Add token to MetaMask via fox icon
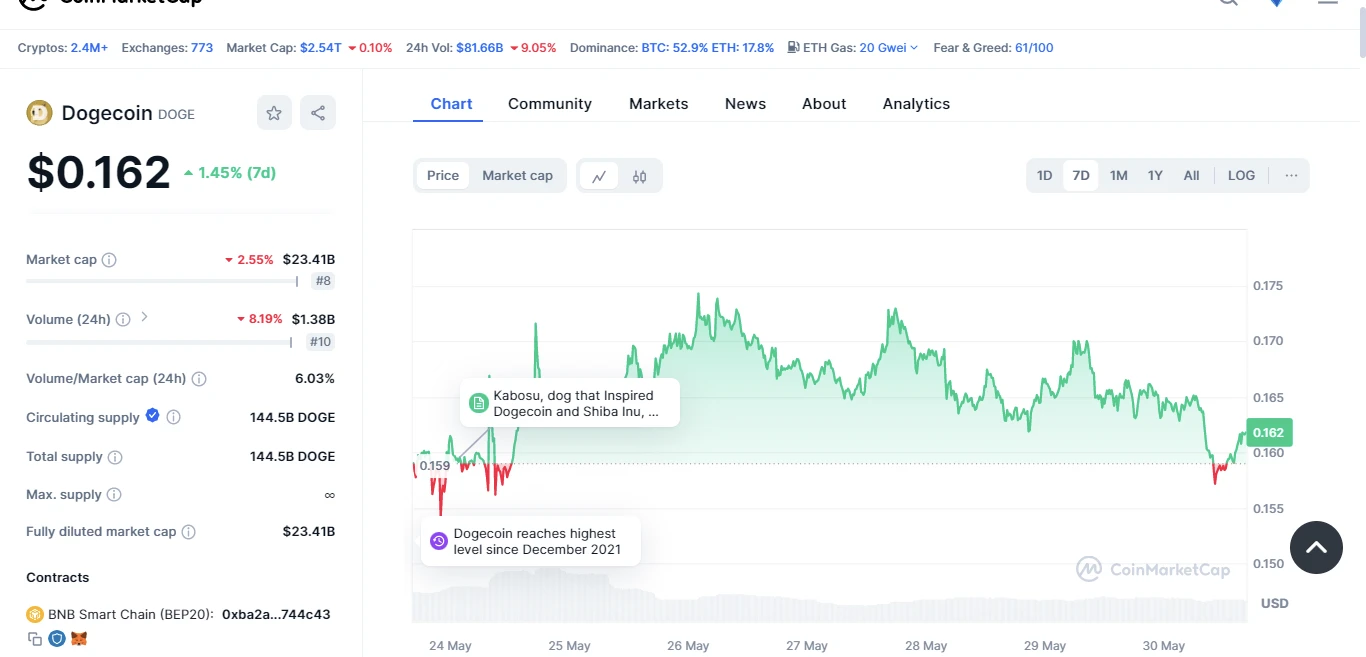The image size is (1366, 657). [79, 638]
